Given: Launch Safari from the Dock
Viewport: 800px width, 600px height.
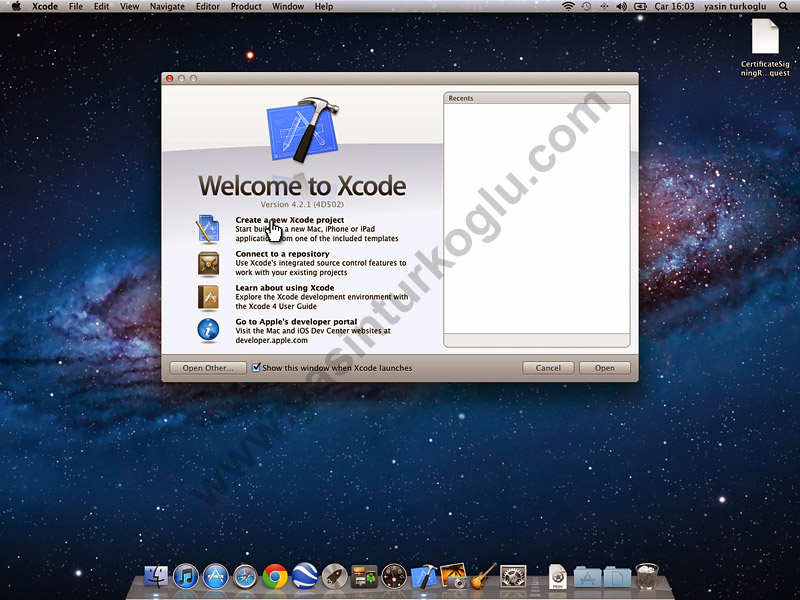Looking at the screenshot, I should click(x=245, y=577).
